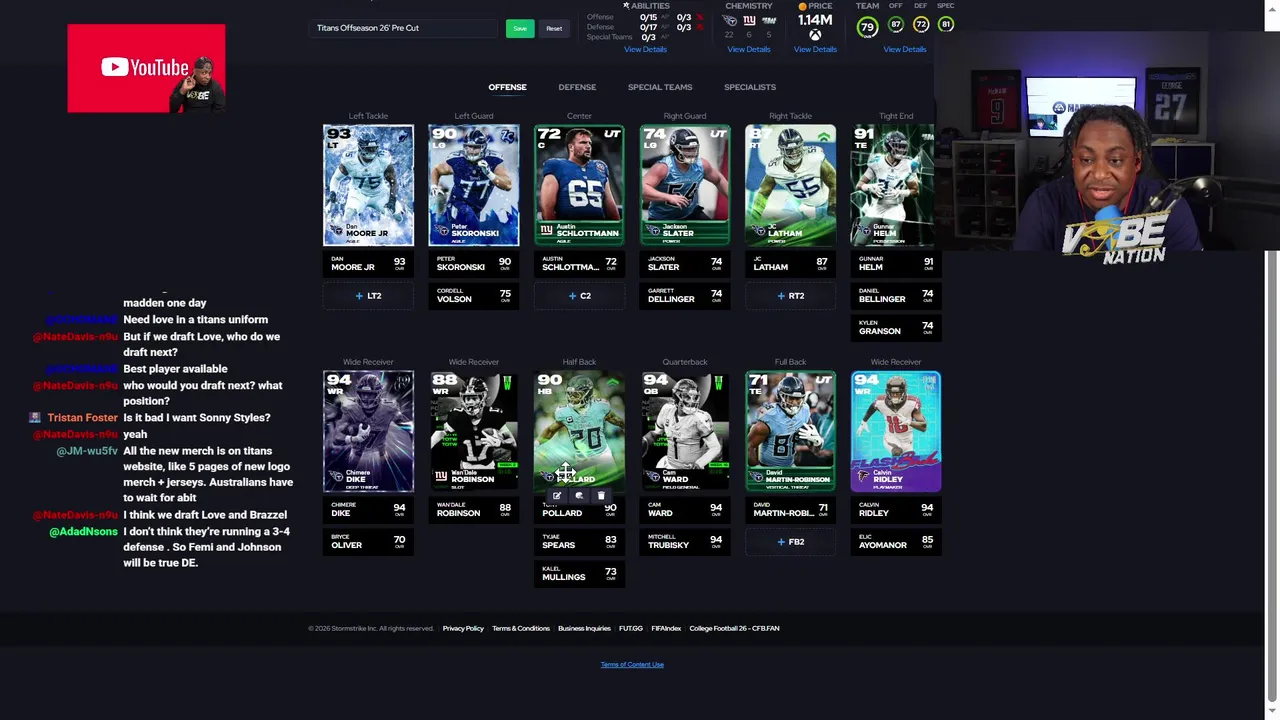The height and width of the screenshot is (720, 1280).
Task: Open the Special Teams tab
Action: [660, 87]
